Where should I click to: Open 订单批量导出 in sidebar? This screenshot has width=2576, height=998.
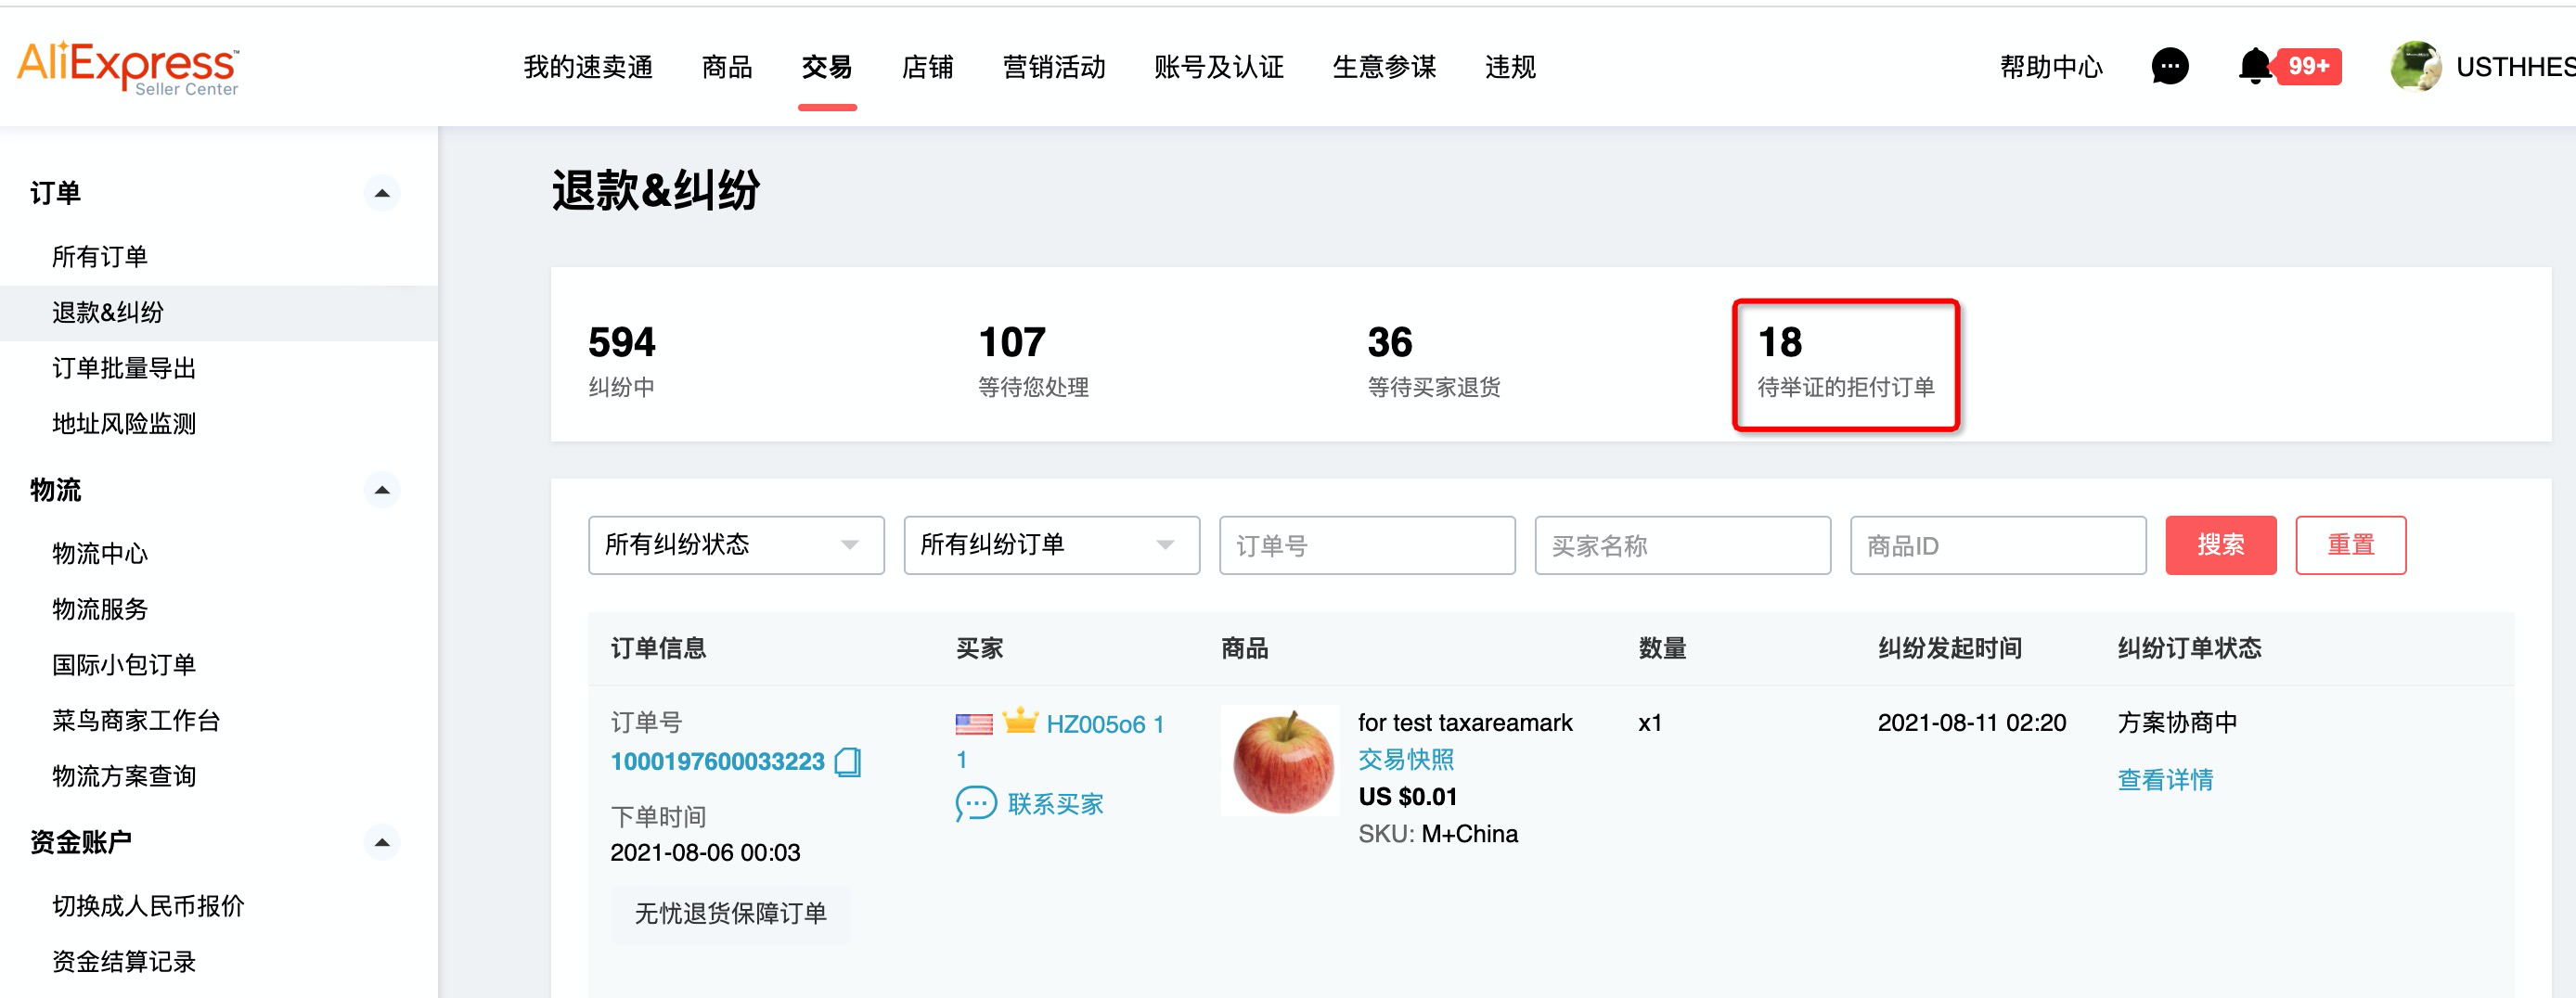(x=124, y=368)
